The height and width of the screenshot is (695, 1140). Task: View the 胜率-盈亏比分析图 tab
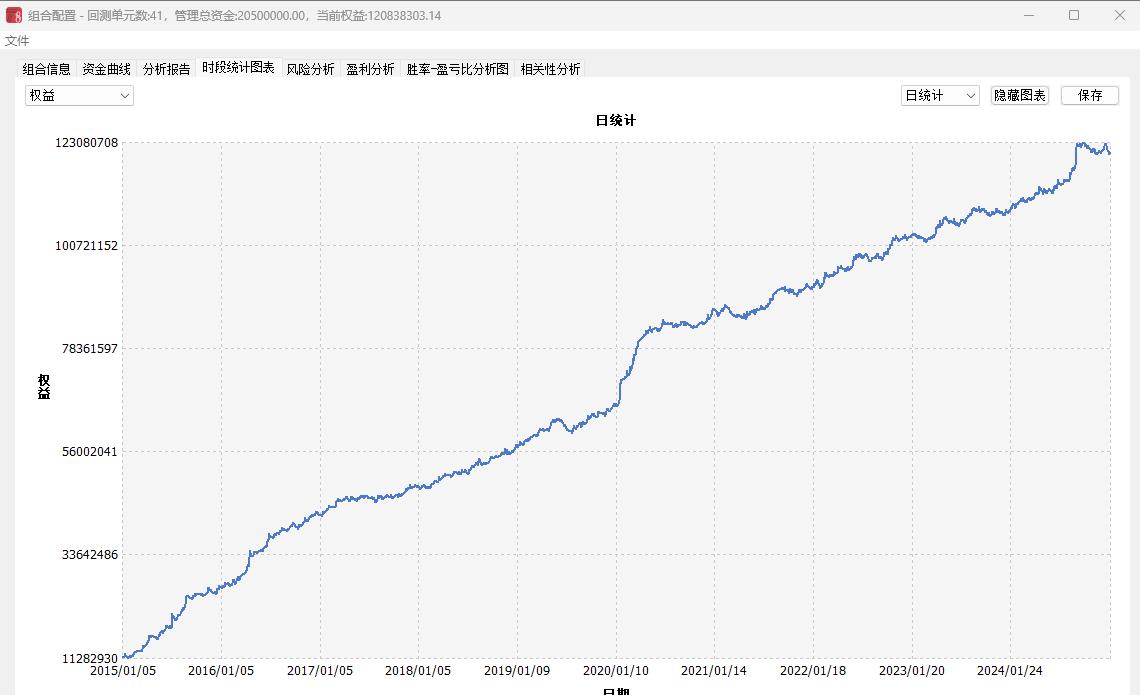click(455, 70)
